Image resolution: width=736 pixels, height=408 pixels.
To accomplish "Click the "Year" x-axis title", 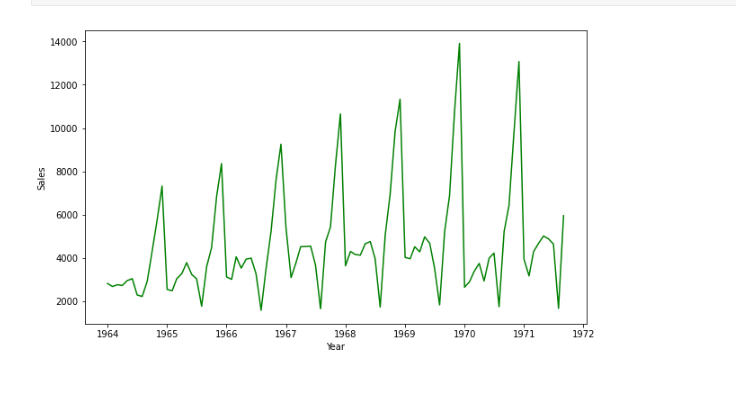I will [336, 347].
